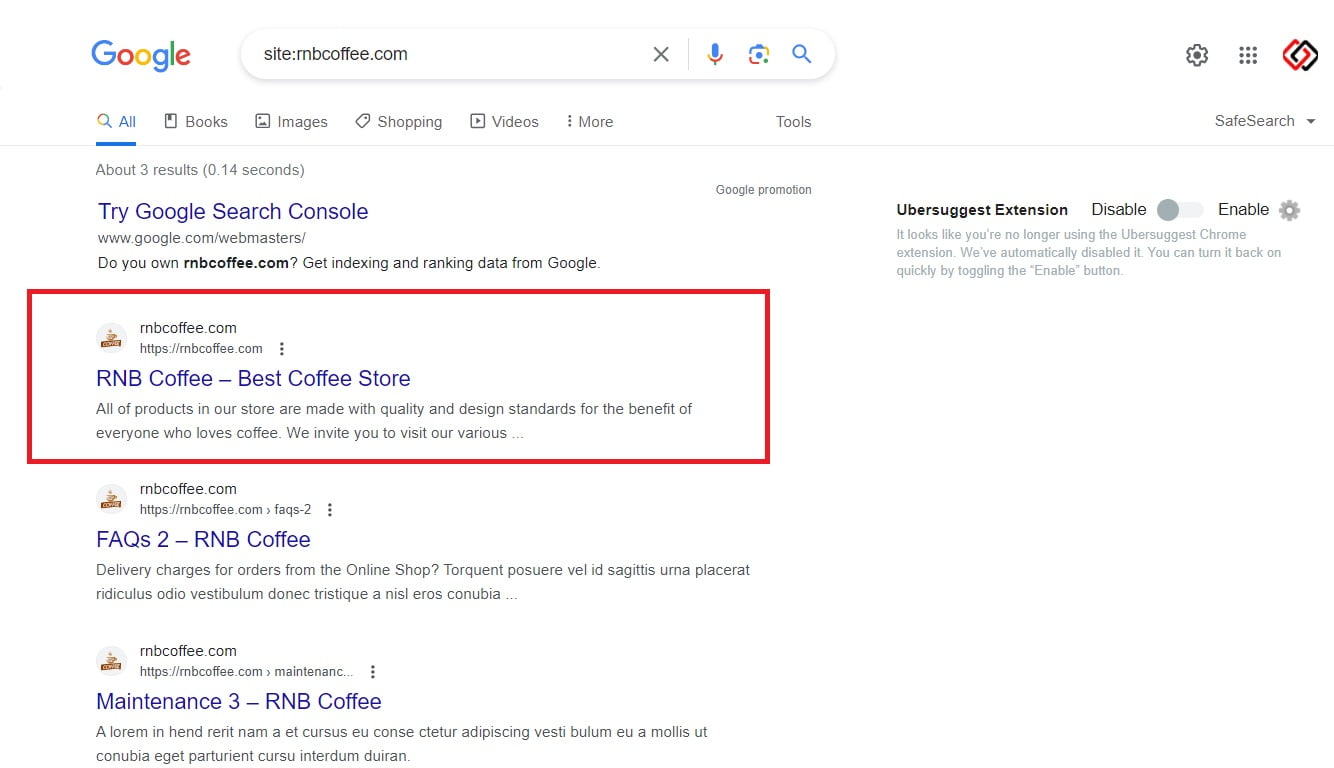Click the 'About 3 results' stats text
The height and width of the screenshot is (768, 1334).
pos(200,170)
